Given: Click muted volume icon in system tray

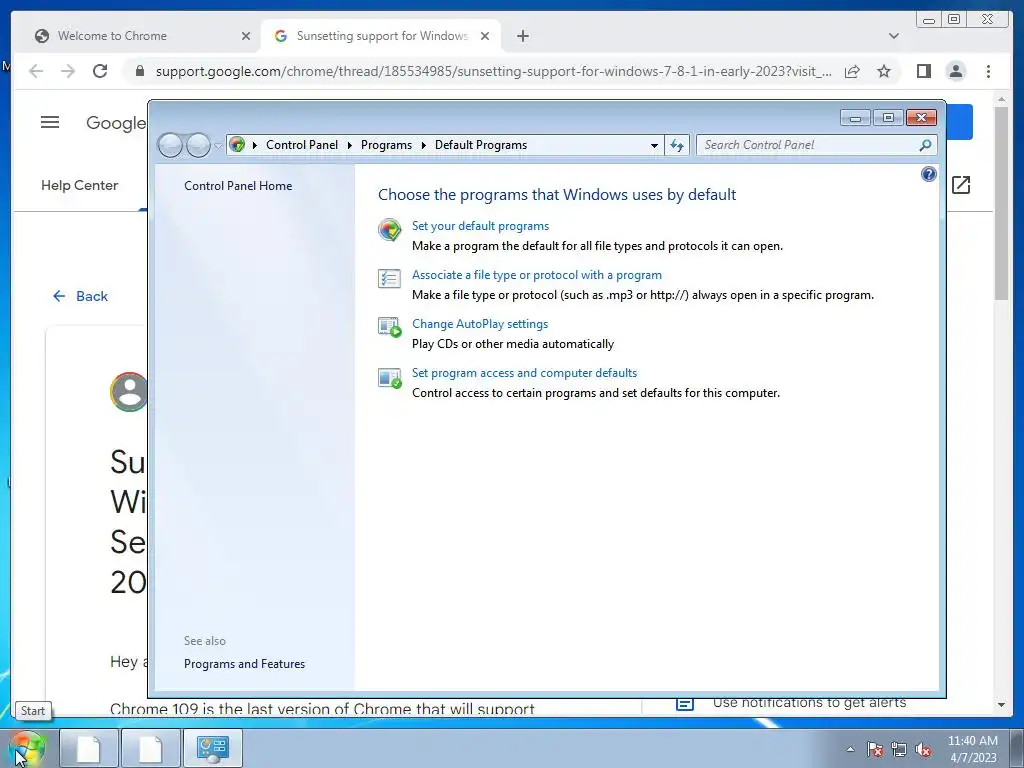Looking at the screenshot, I should pyautogui.click(x=923, y=749).
